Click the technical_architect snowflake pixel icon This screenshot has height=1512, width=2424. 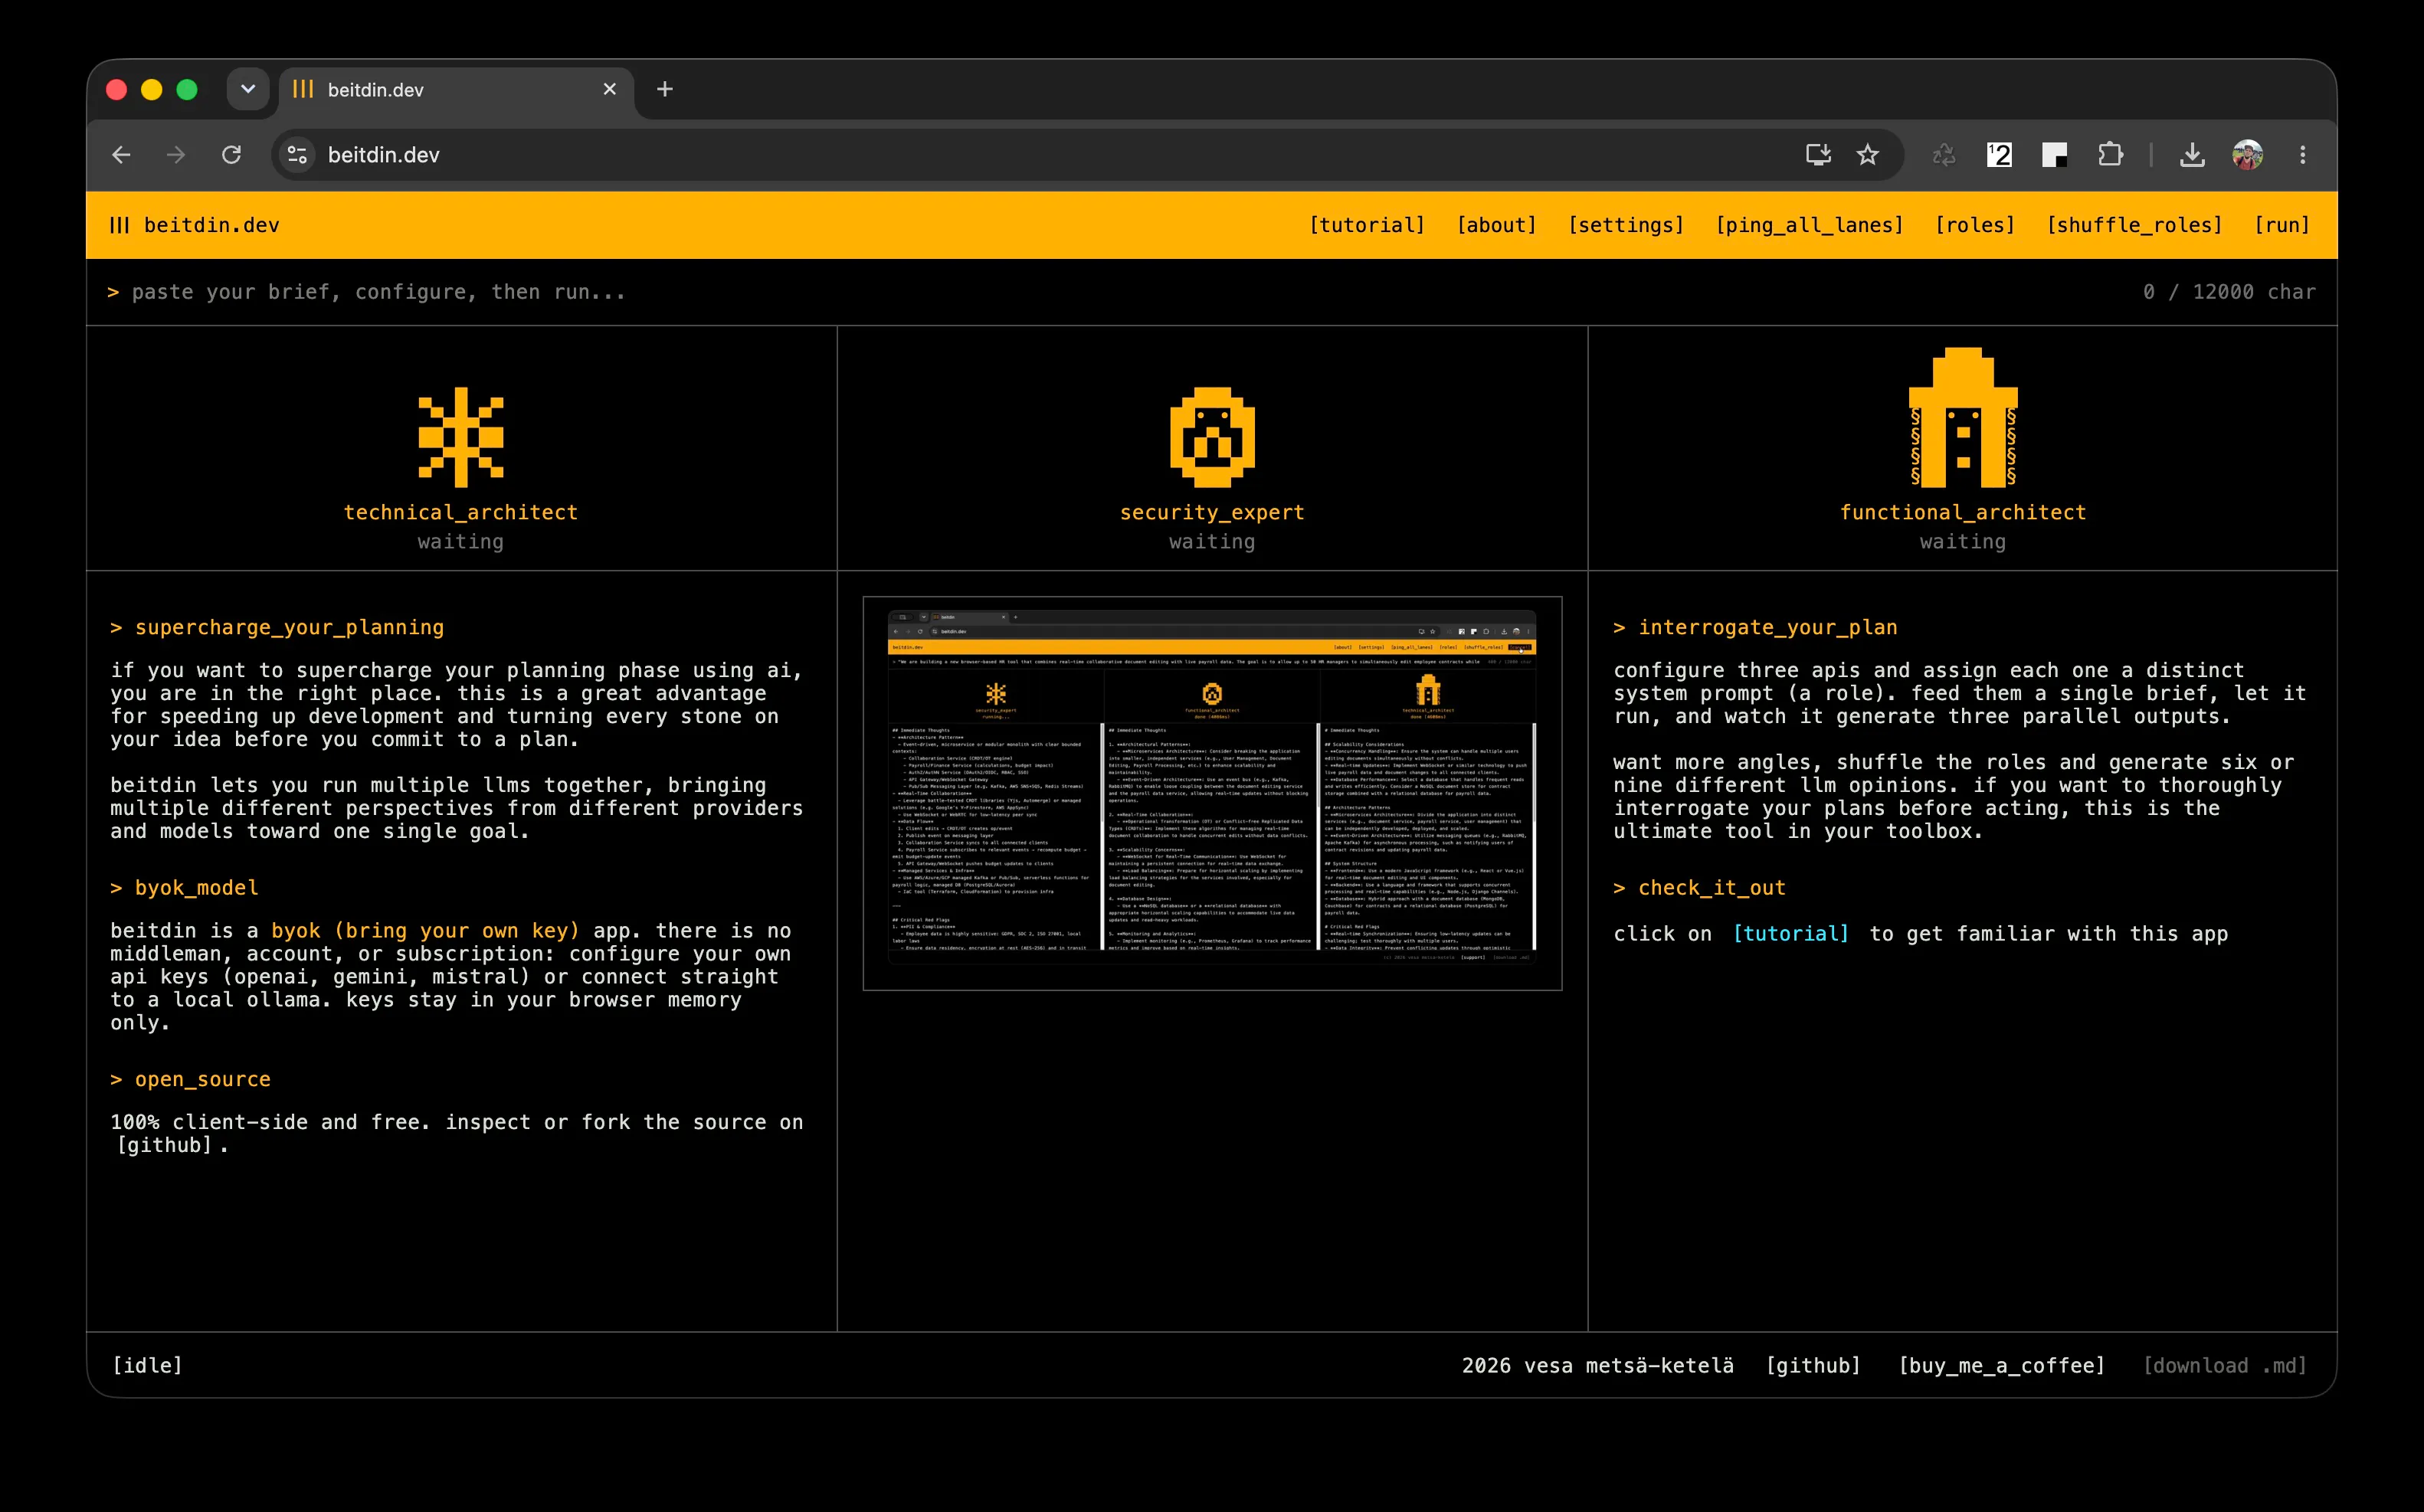(x=461, y=437)
